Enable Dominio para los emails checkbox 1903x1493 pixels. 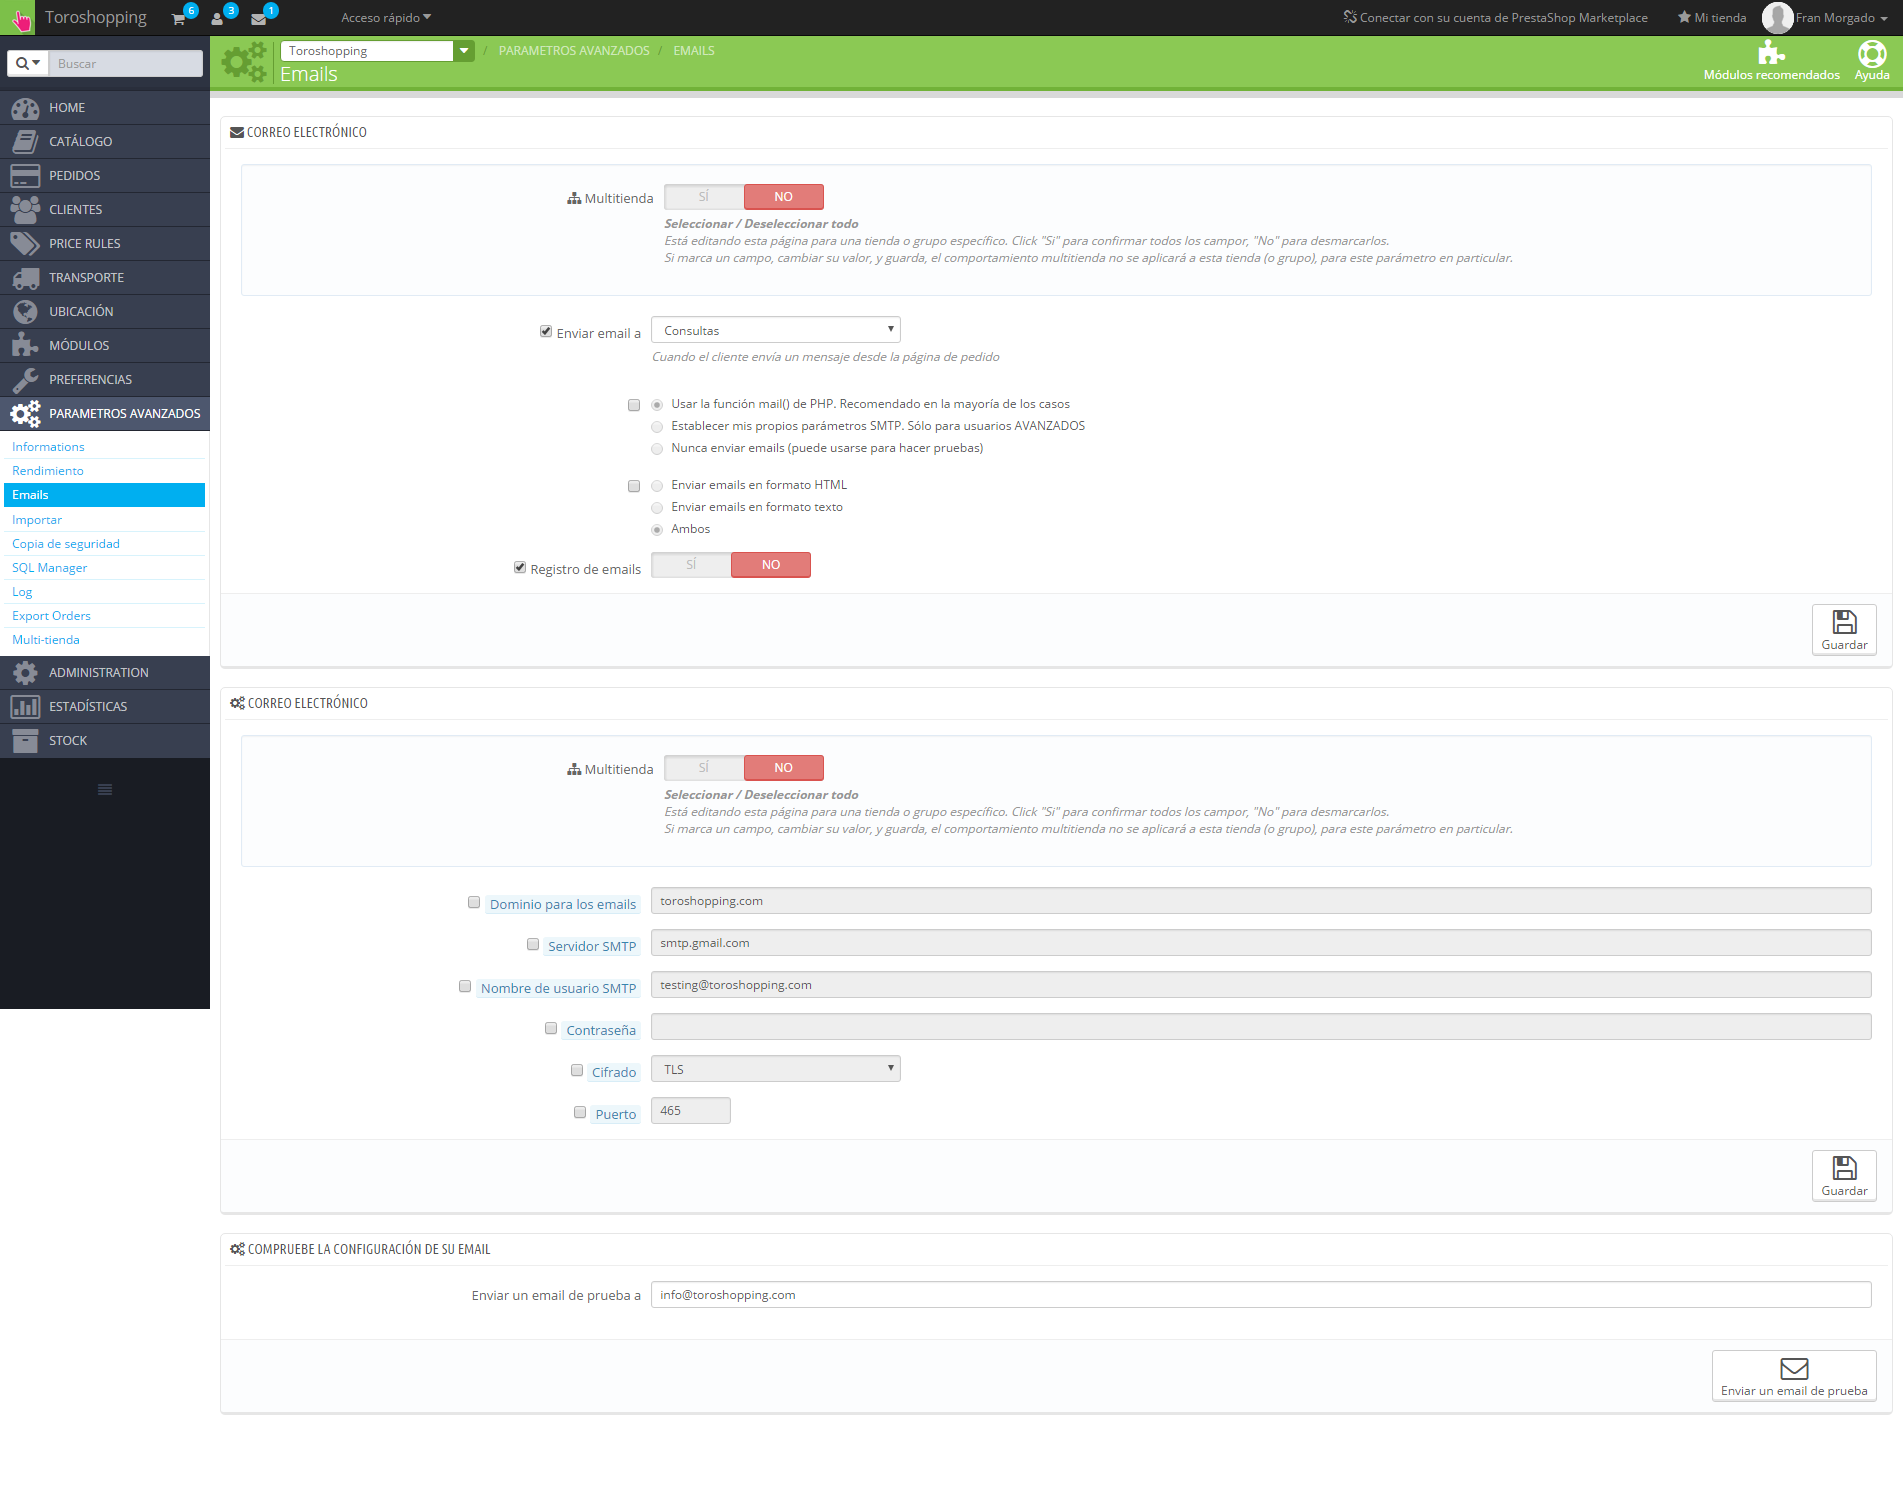pos(474,902)
